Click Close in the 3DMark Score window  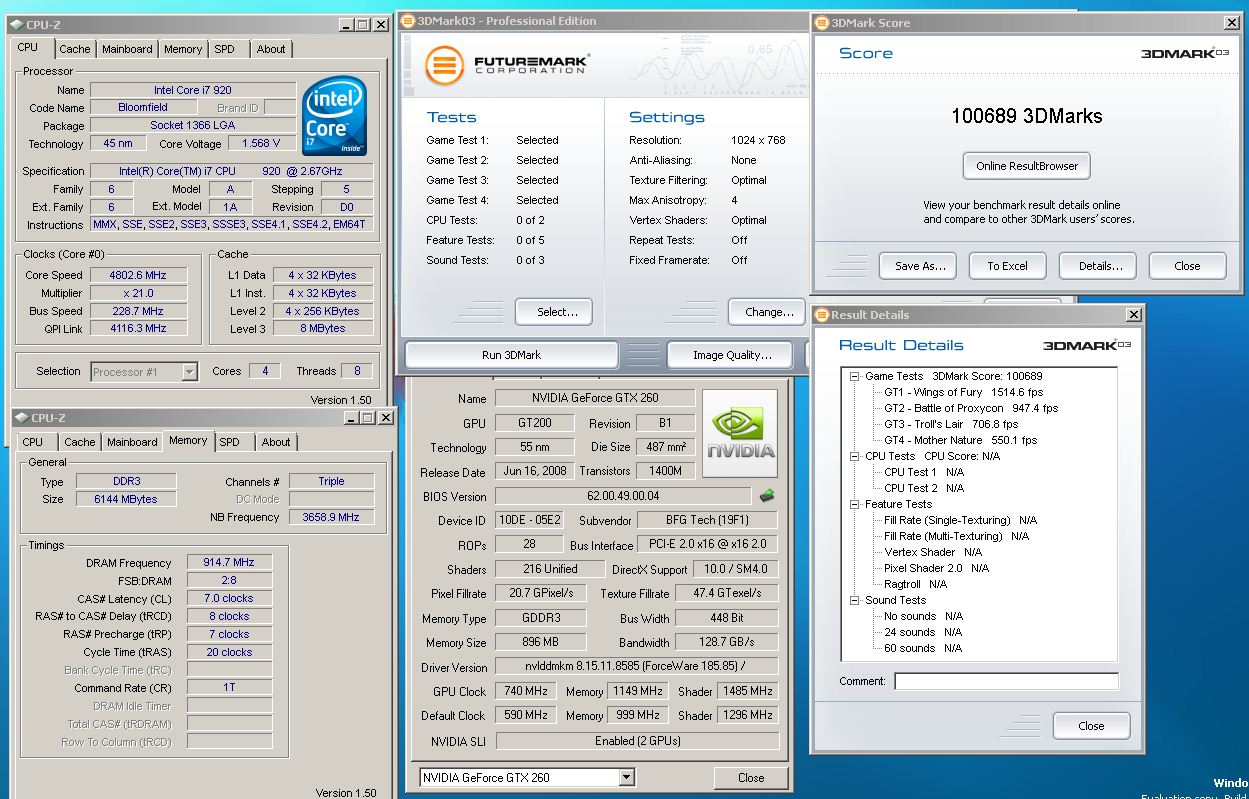[x=1187, y=266]
